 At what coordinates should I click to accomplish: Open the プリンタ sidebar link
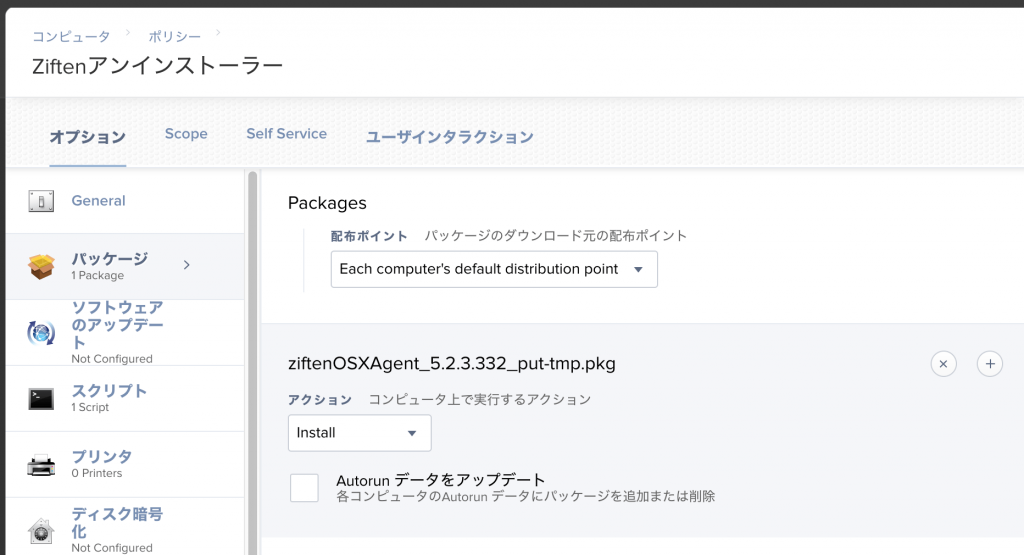point(102,456)
